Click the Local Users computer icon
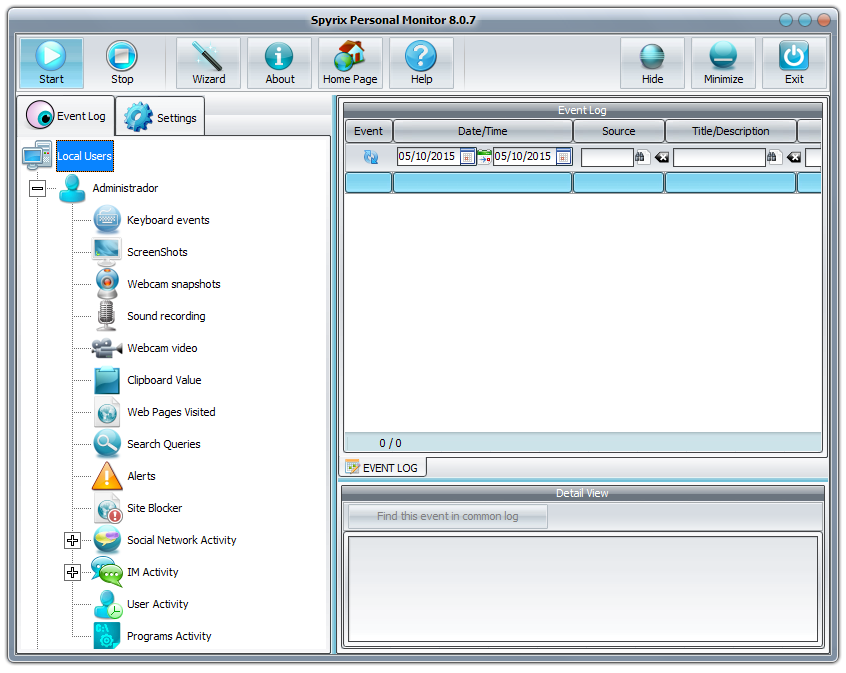Viewport: 846px width, 673px height. point(37,156)
